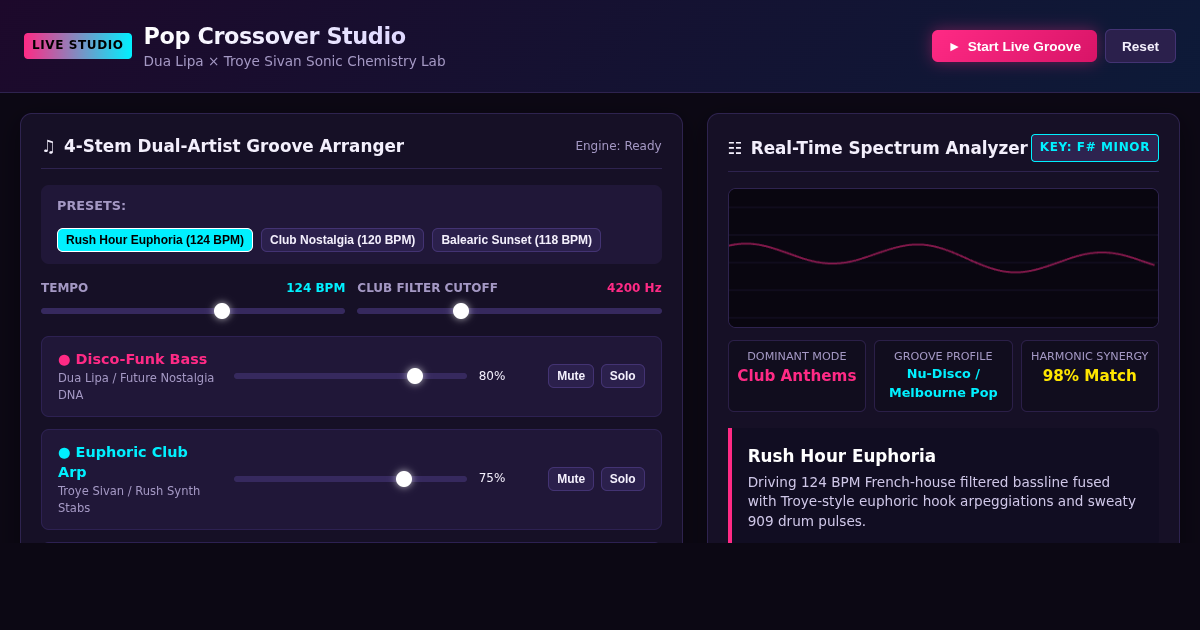
Task: Click the Tempo slider handle
Action: [x=222, y=311]
